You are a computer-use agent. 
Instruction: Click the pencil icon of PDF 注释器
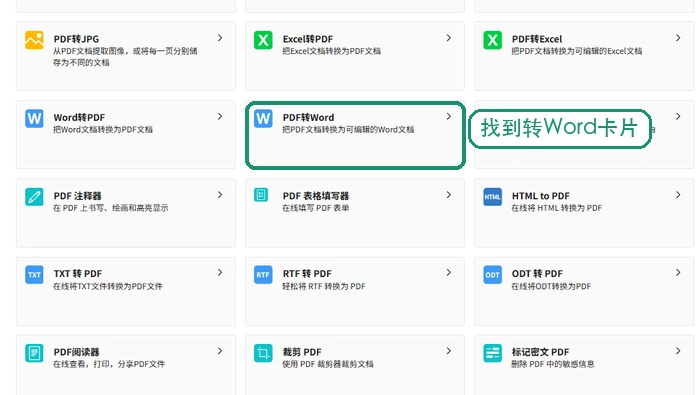(34, 197)
